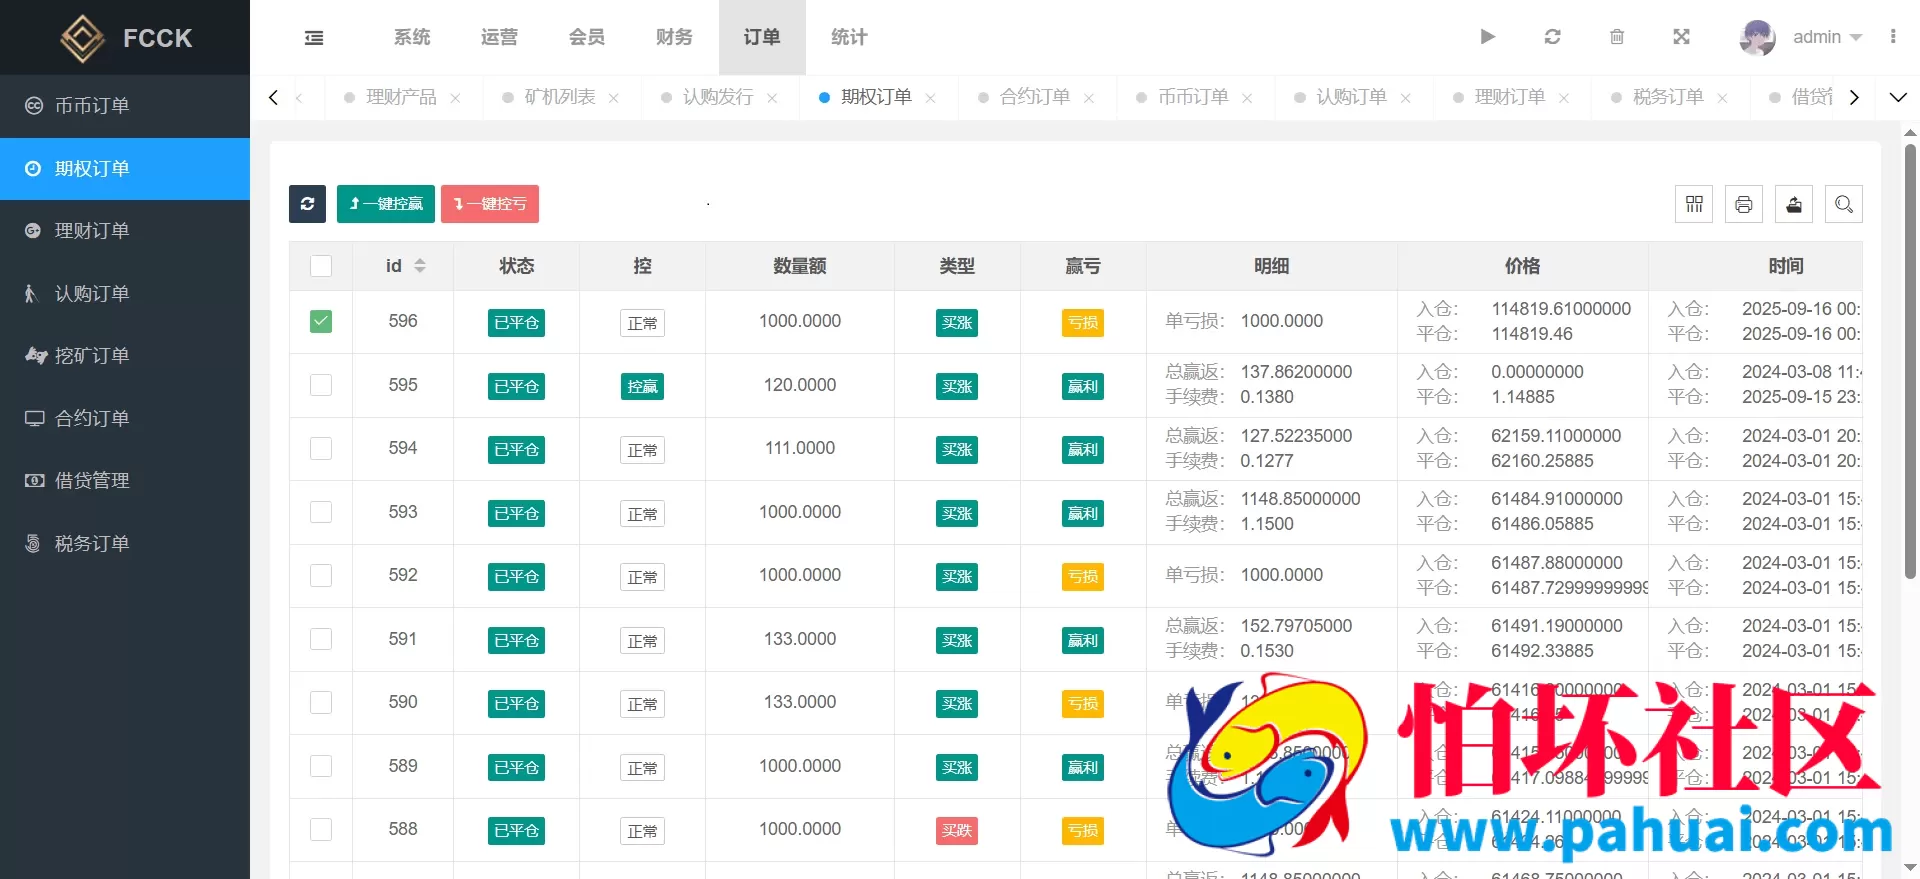Close the 币币订单 tab
The width and height of the screenshot is (1920, 879).
[1247, 98]
